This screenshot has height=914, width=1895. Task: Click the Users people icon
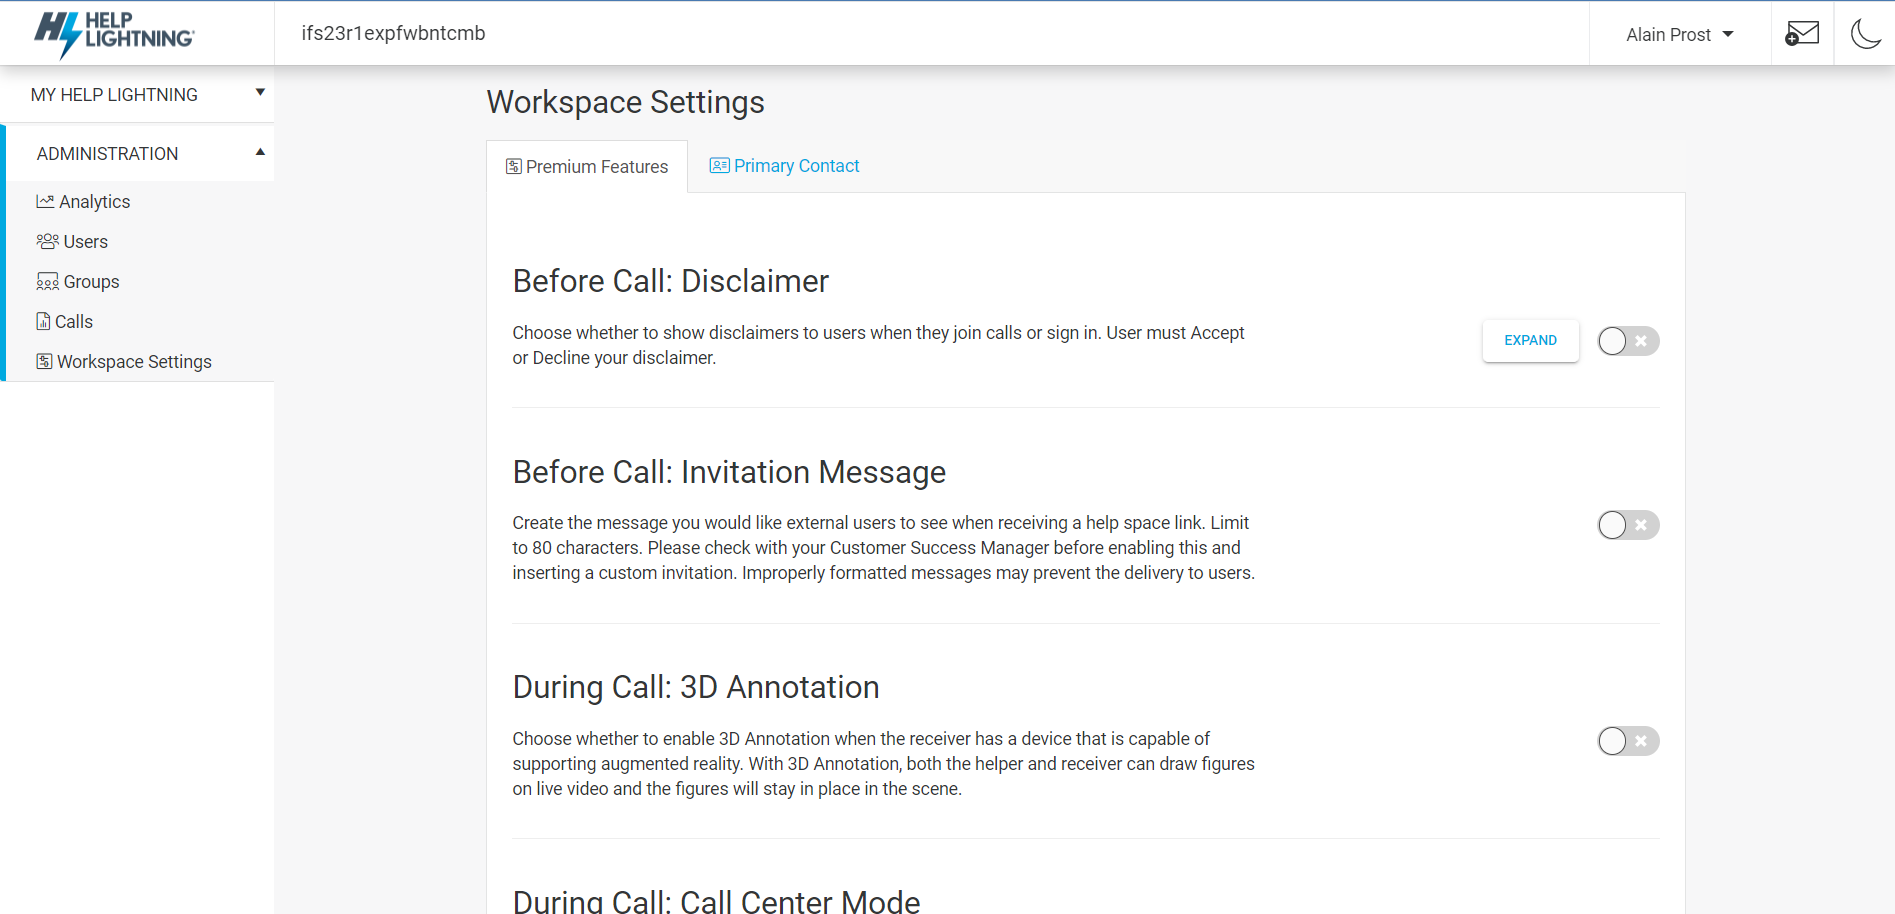point(47,242)
